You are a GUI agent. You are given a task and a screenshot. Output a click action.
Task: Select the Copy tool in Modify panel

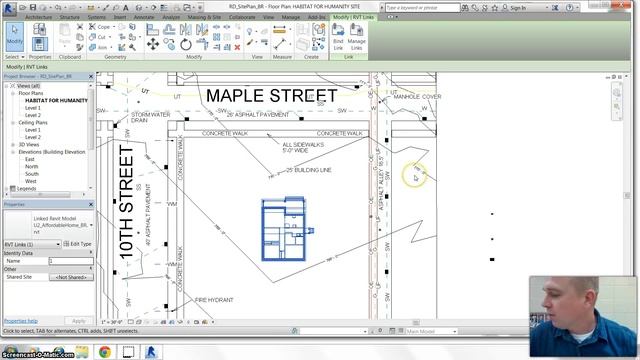click(x=169, y=44)
